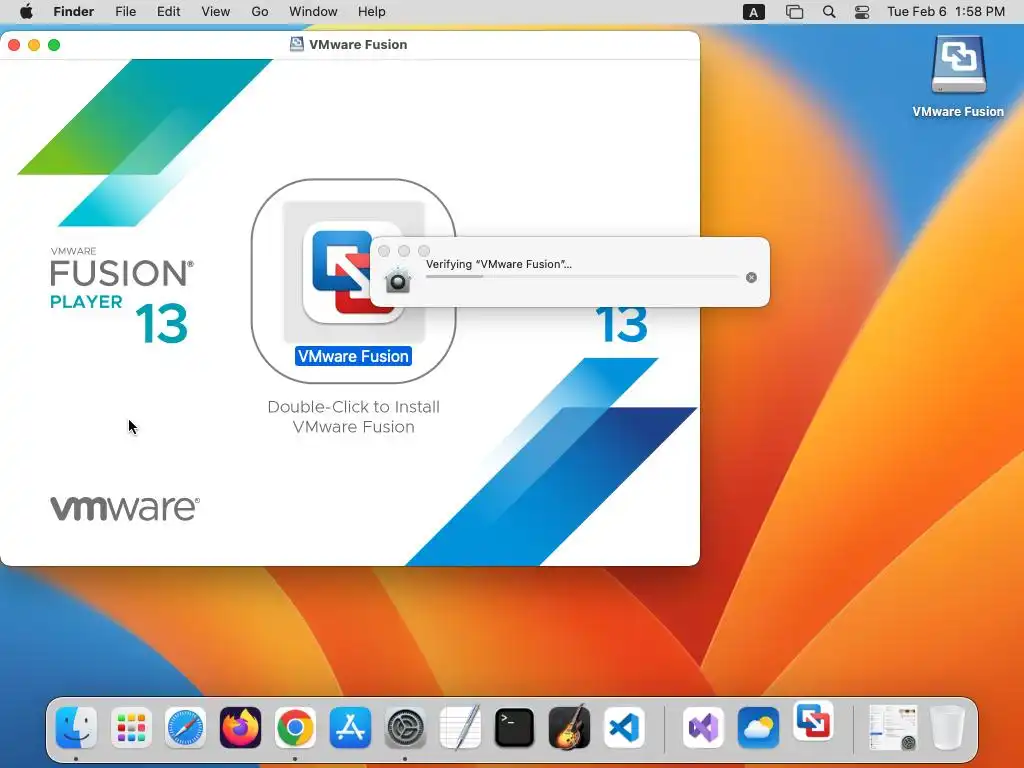This screenshot has height=768, width=1024.
Task: Launch Terminal from the Dock
Action: 515,728
